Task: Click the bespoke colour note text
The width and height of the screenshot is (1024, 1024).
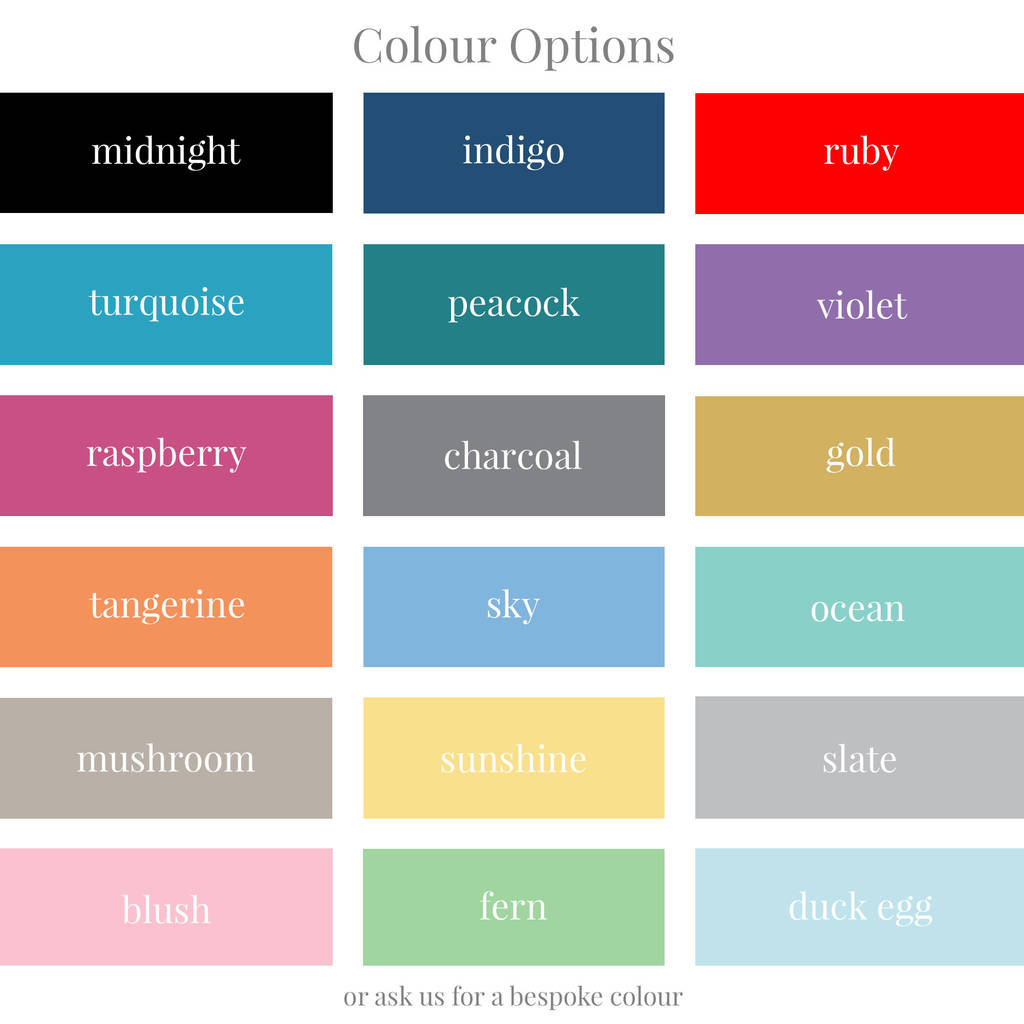Action: coord(513,997)
